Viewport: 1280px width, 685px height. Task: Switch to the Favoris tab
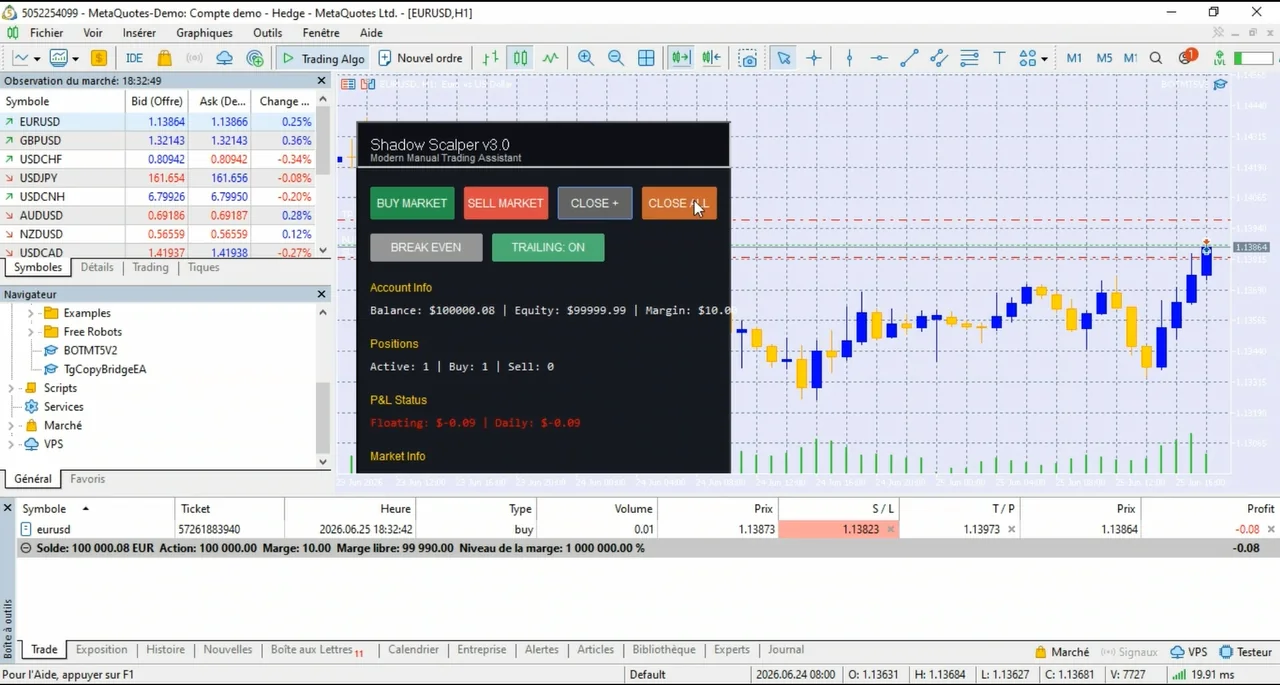[88, 479]
